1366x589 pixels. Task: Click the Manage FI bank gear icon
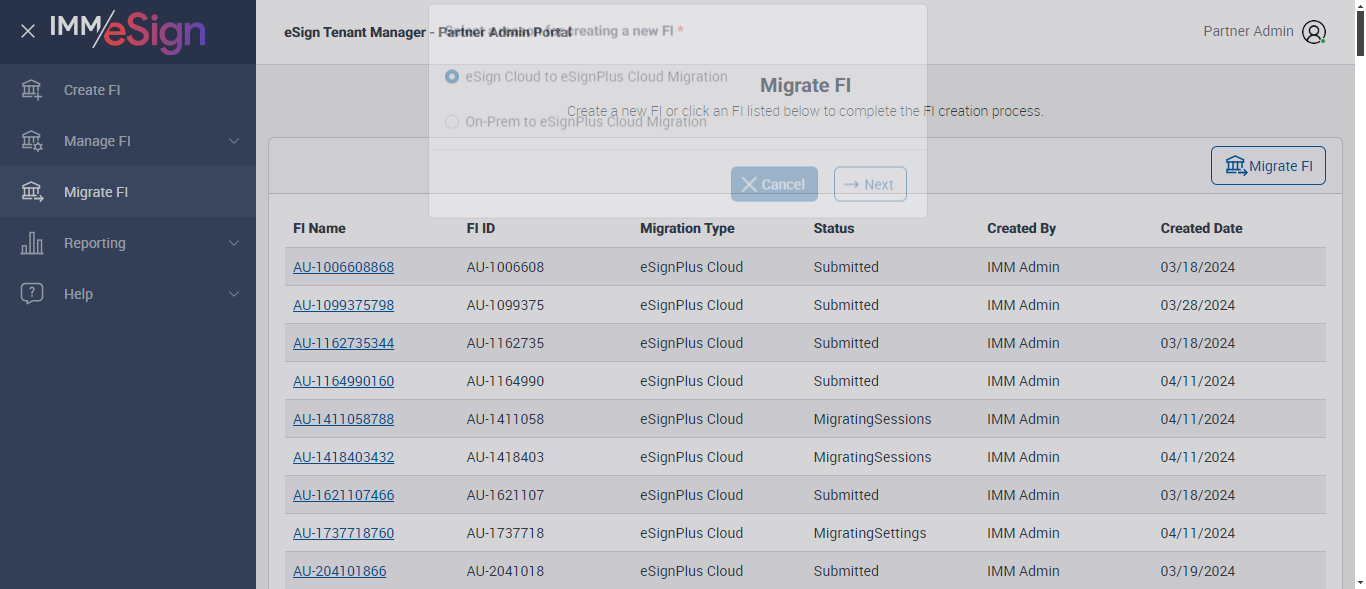(32, 141)
